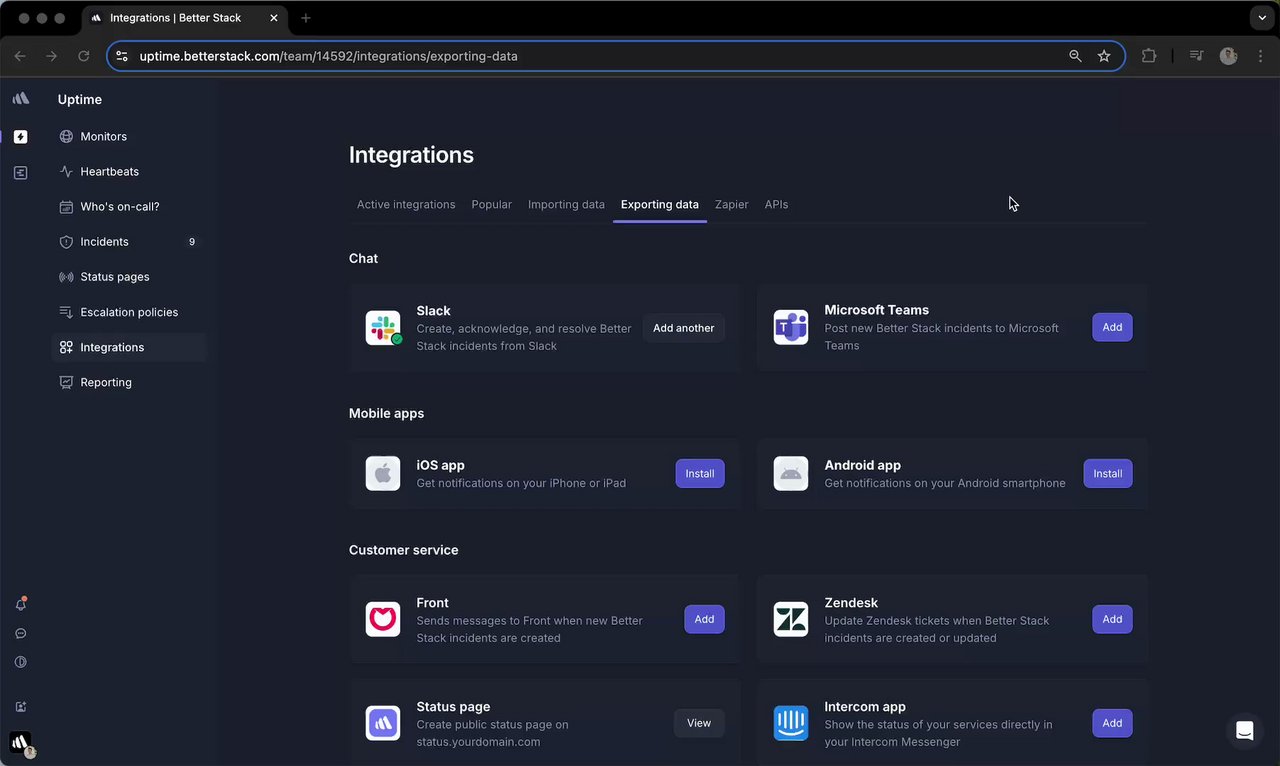
Task: Click the Integrations page heading
Action: [x=411, y=155]
